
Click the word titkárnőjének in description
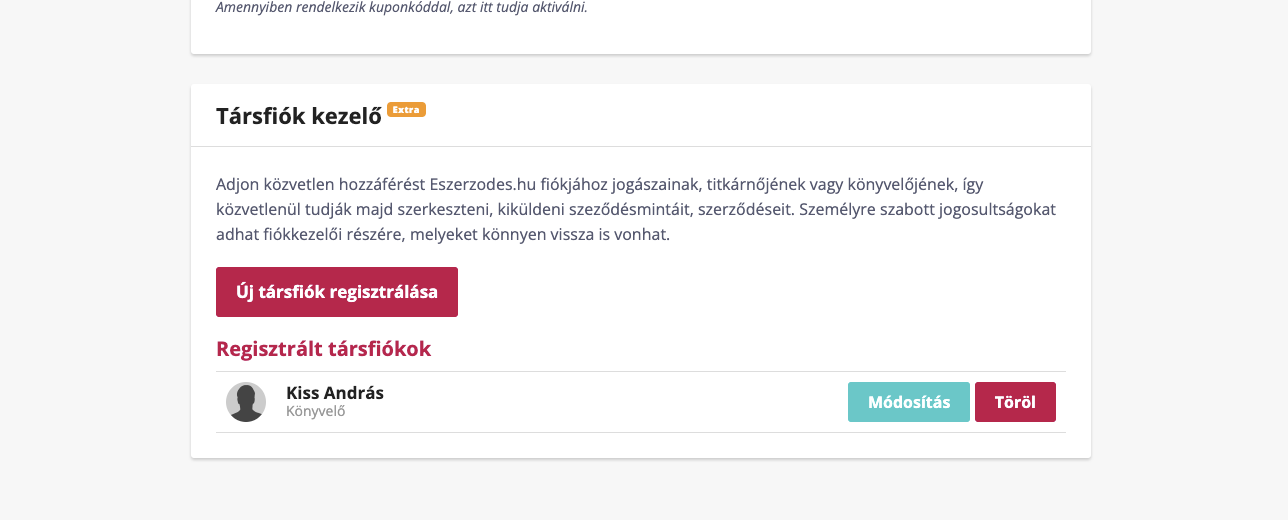click(x=756, y=184)
